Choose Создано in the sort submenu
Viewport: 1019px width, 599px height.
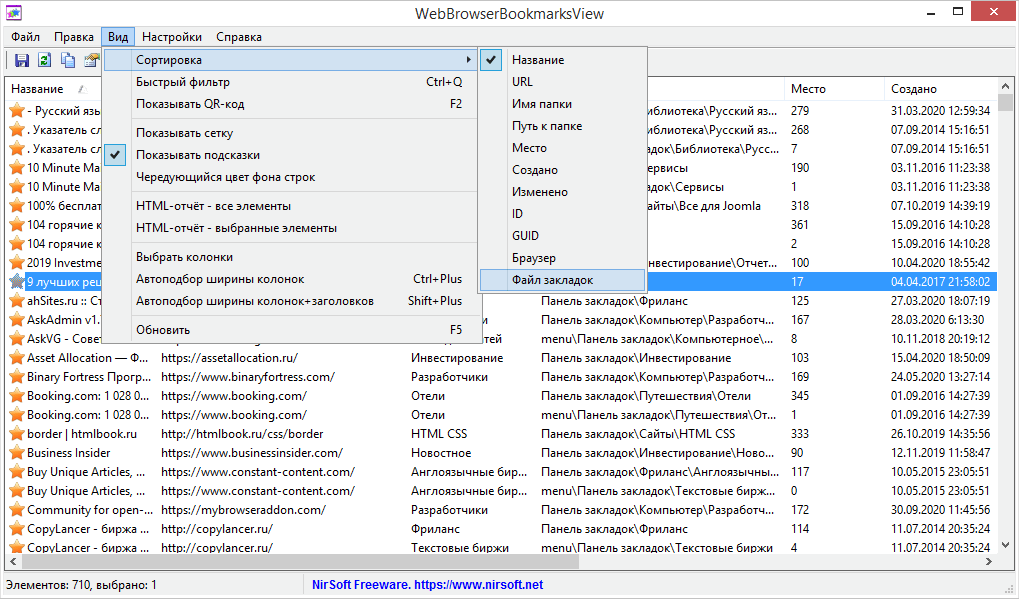click(563, 170)
